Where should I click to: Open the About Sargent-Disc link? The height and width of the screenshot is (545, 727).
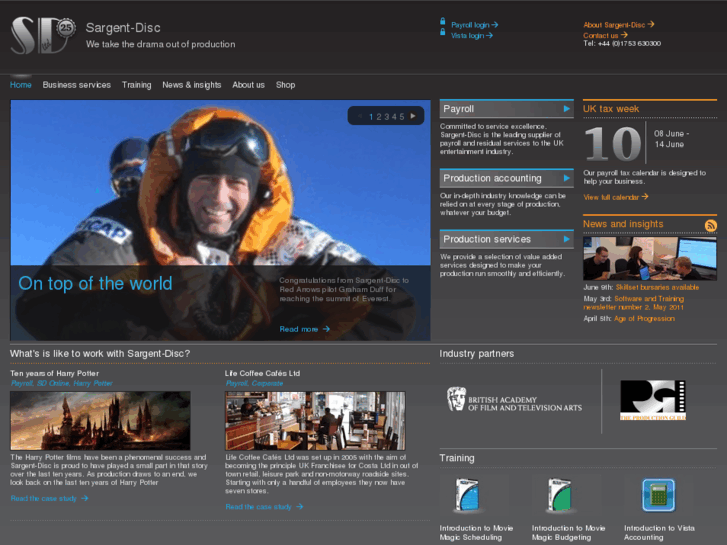tap(619, 25)
